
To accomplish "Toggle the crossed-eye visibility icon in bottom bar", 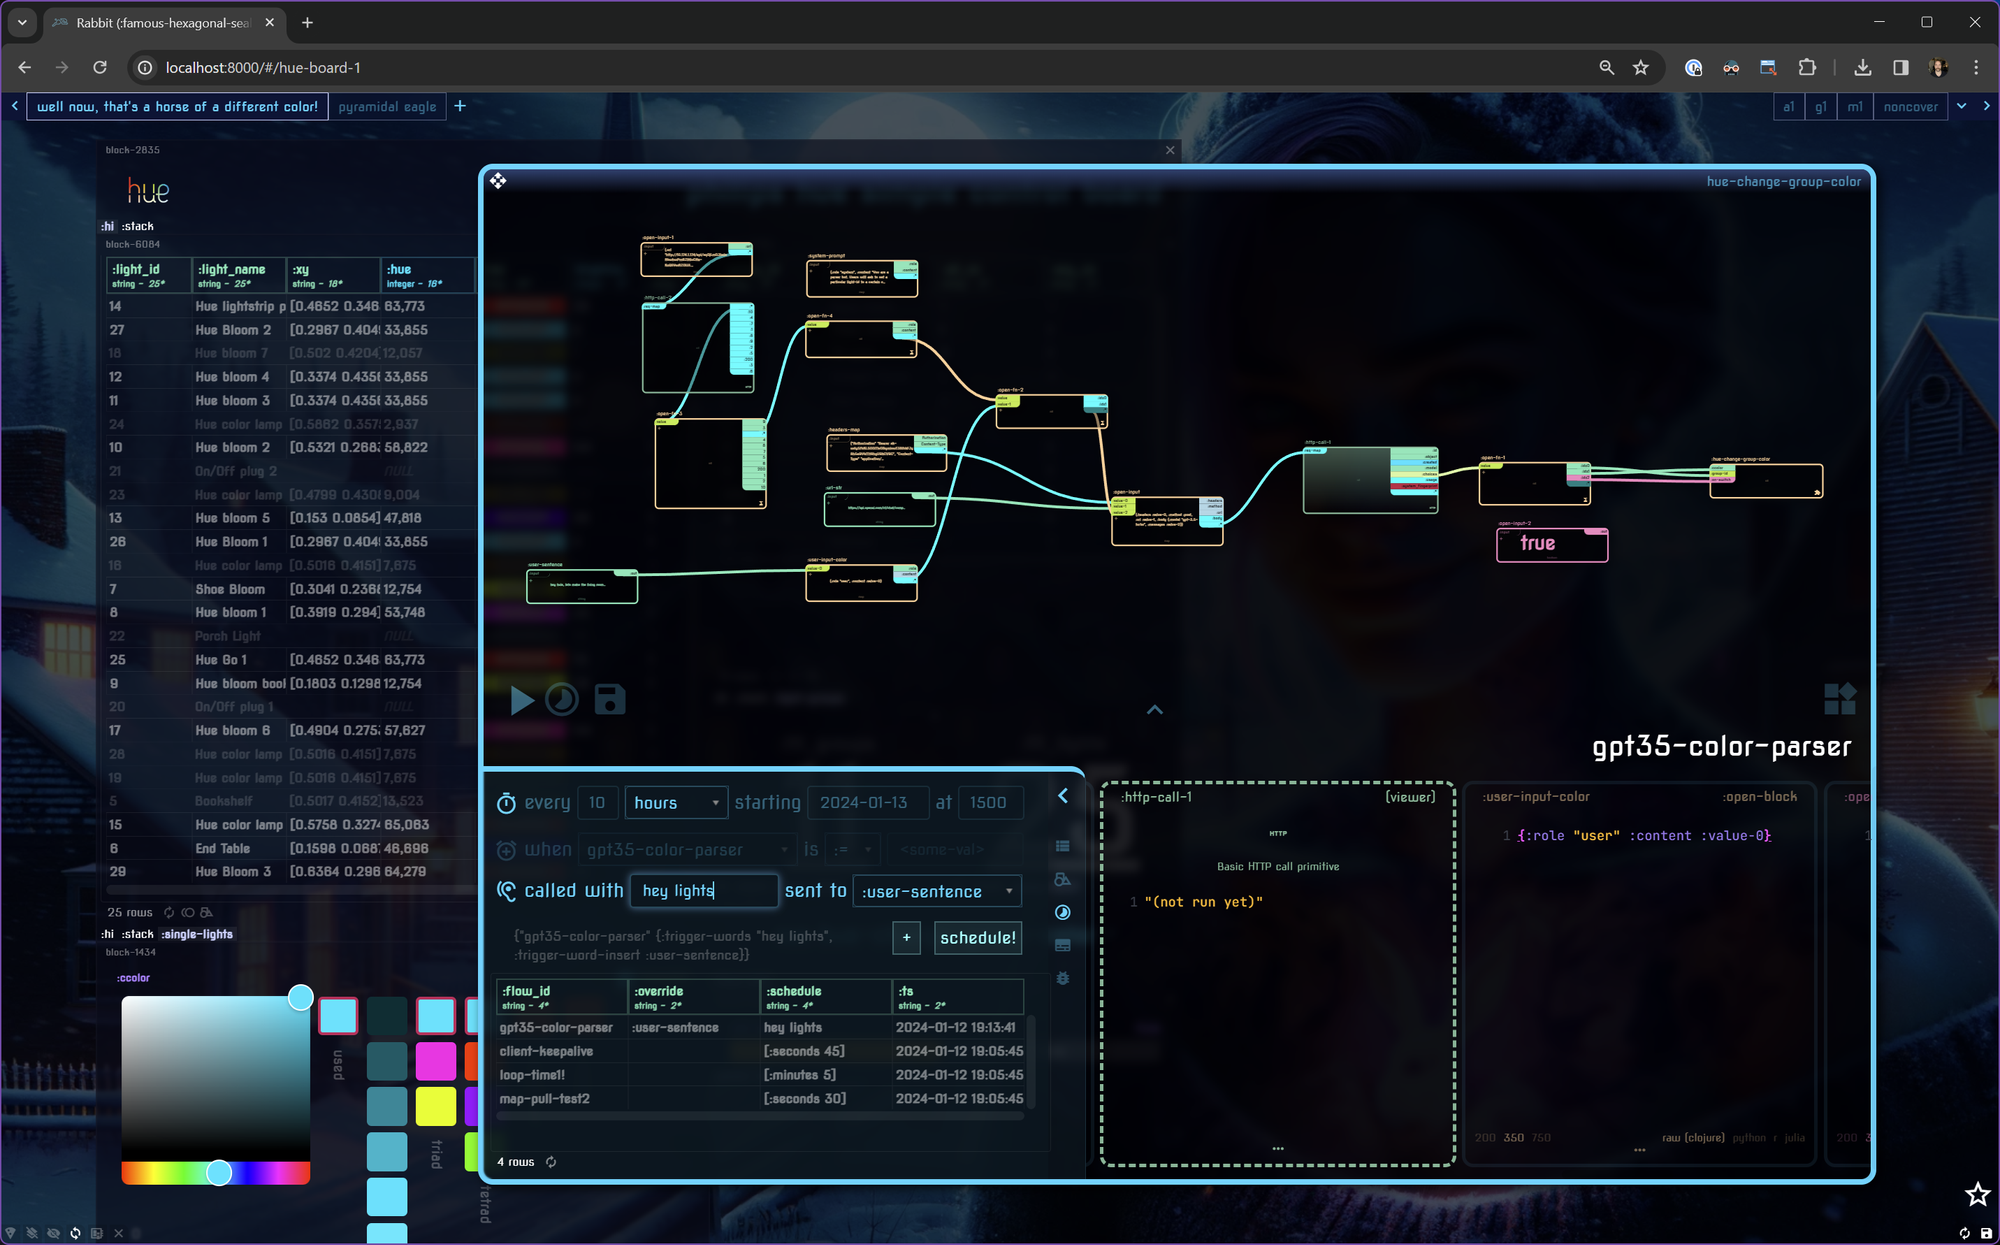I will coord(53,1233).
